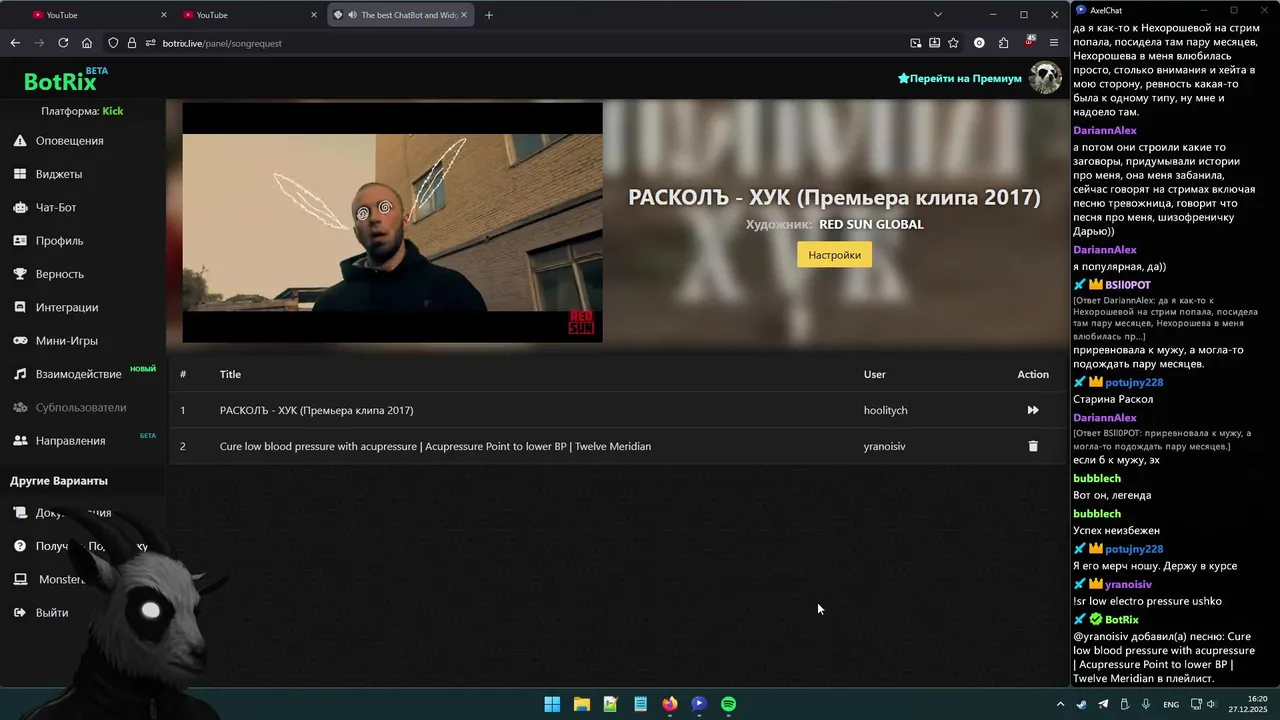Close the second YouTube tab
Viewport: 1280px width, 720px height.
pos(314,15)
